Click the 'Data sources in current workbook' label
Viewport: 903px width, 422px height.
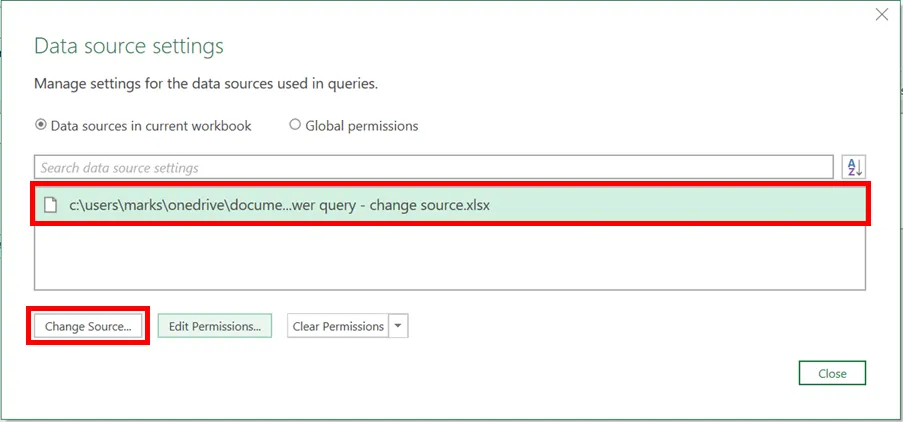151,126
